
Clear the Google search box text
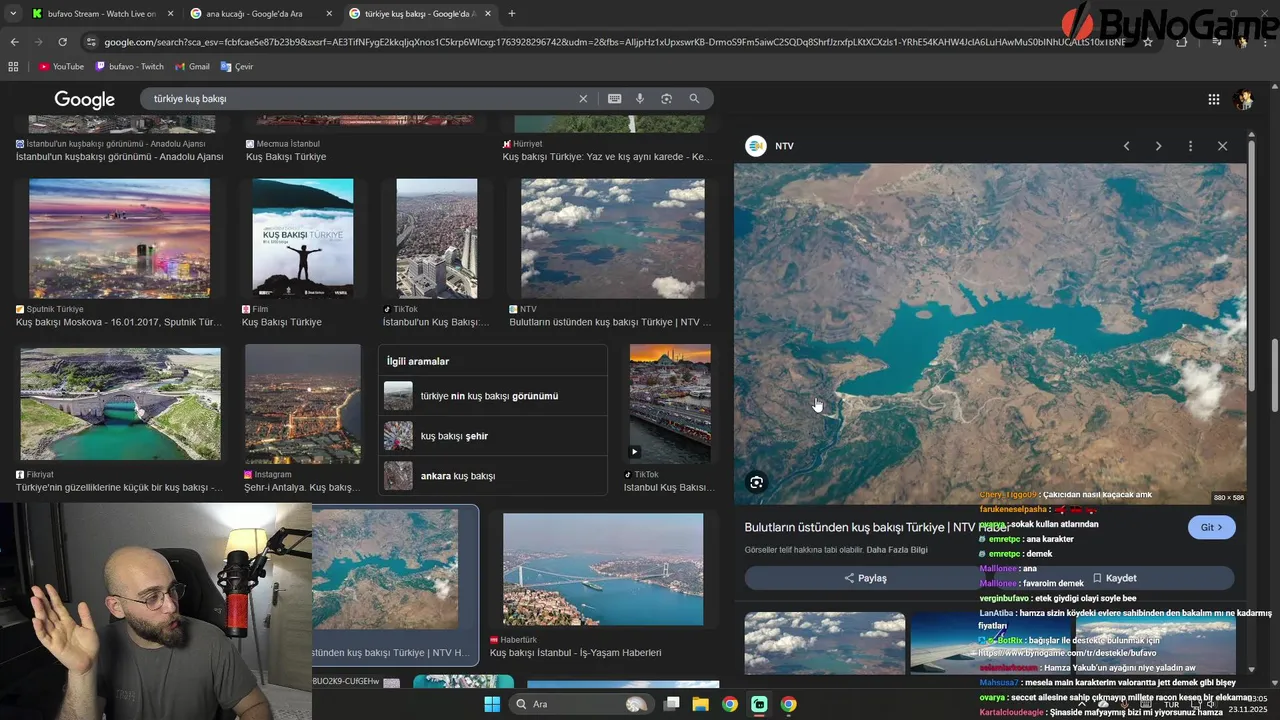[583, 99]
